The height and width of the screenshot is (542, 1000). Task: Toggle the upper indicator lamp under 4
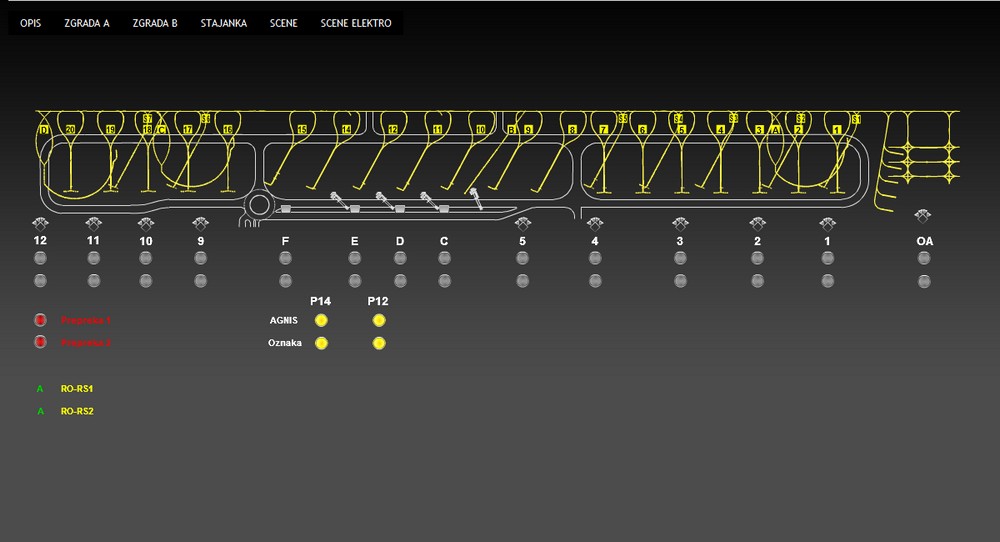point(595,258)
